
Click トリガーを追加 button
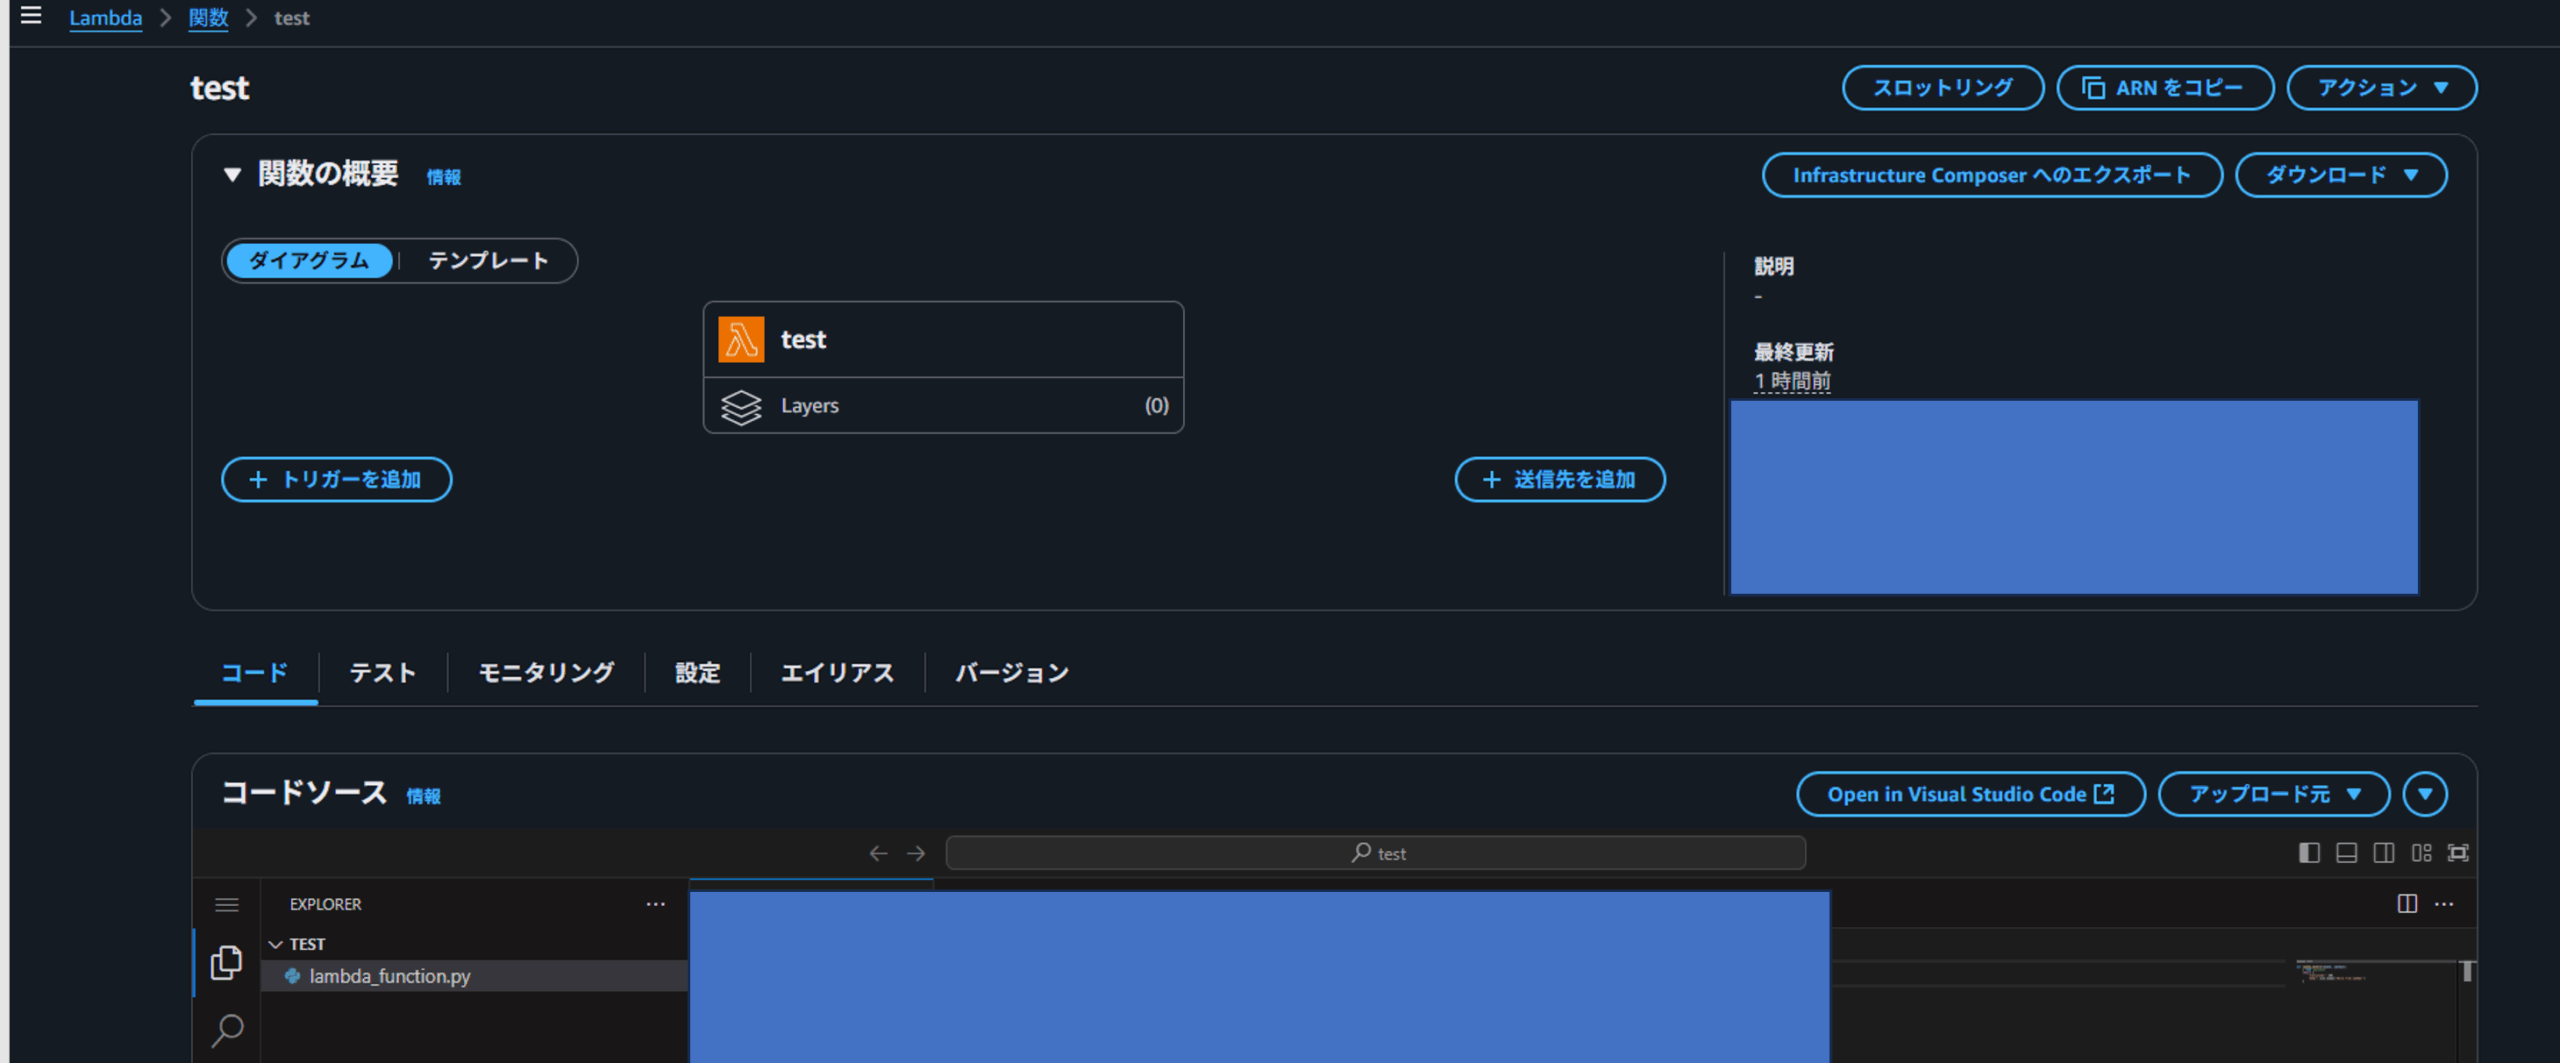336,480
